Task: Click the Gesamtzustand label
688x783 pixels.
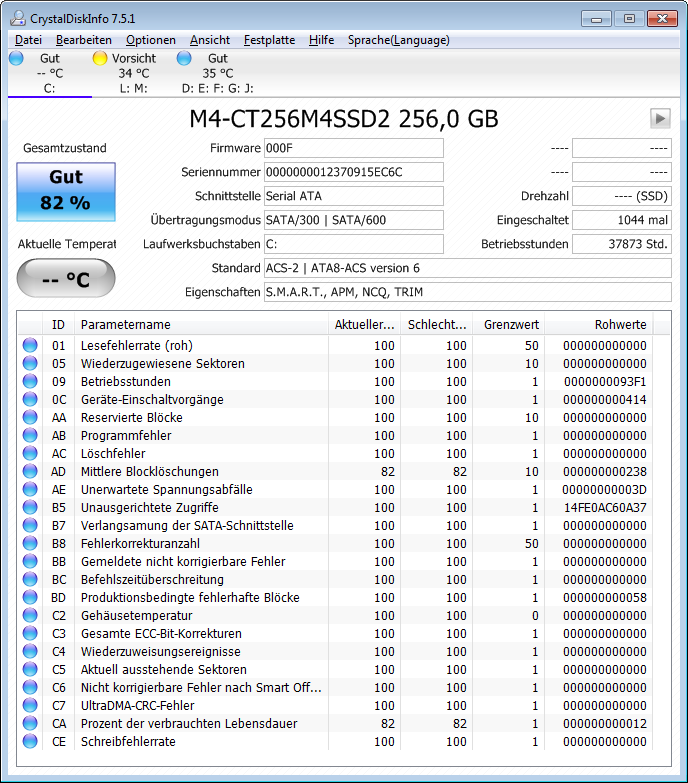Action: click(65, 148)
